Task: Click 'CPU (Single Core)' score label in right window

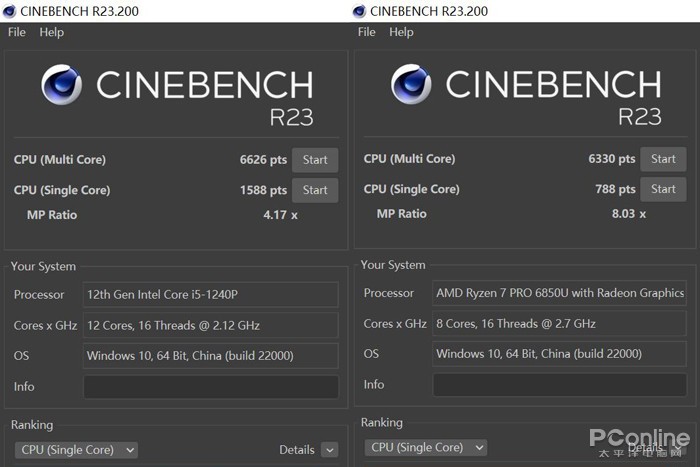Action: (411, 189)
